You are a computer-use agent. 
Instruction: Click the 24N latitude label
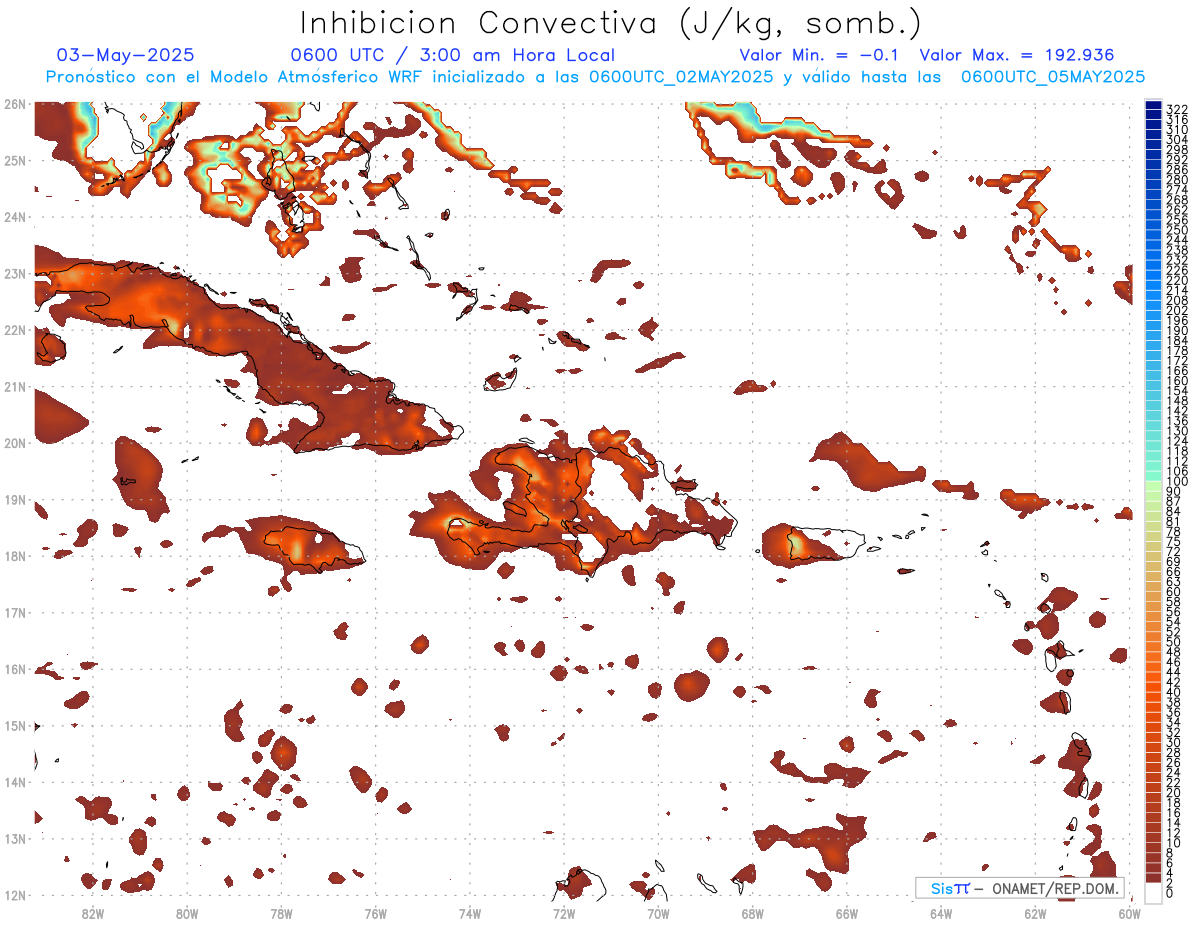(x=14, y=217)
